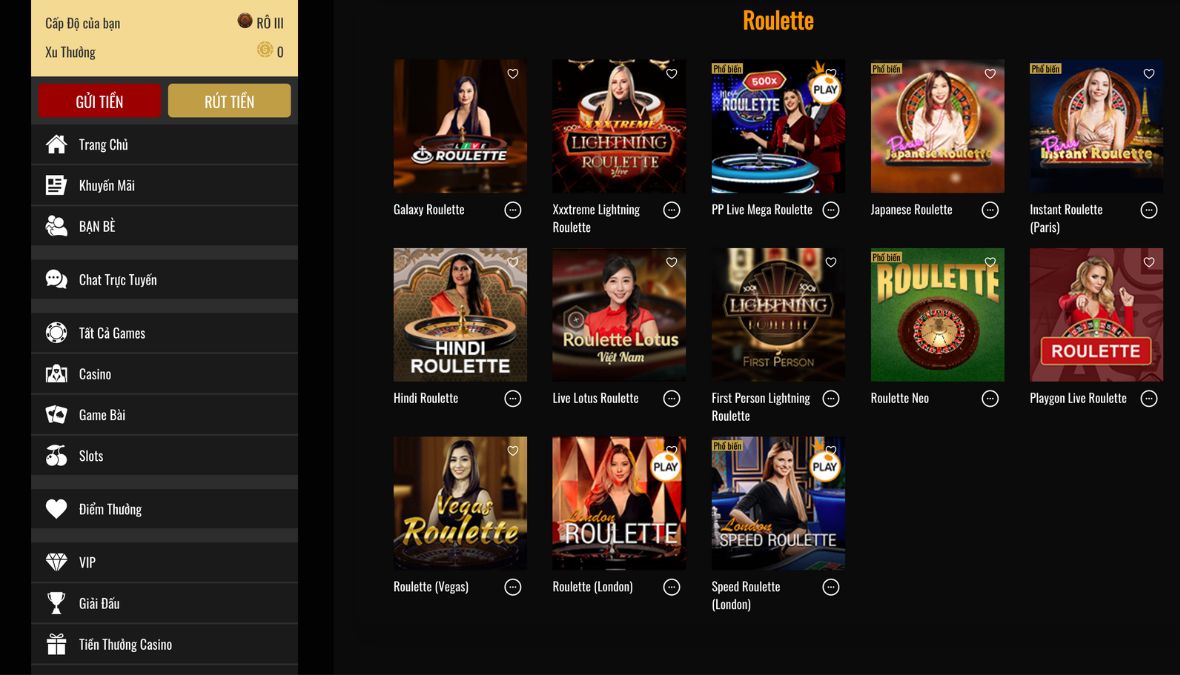Open more options for Japanese Roulette
Image resolution: width=1180 pixels, height=675 pixels.
click(989, 209)
